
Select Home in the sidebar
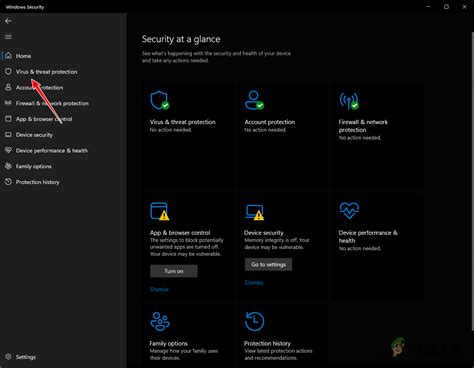point(23,56)
